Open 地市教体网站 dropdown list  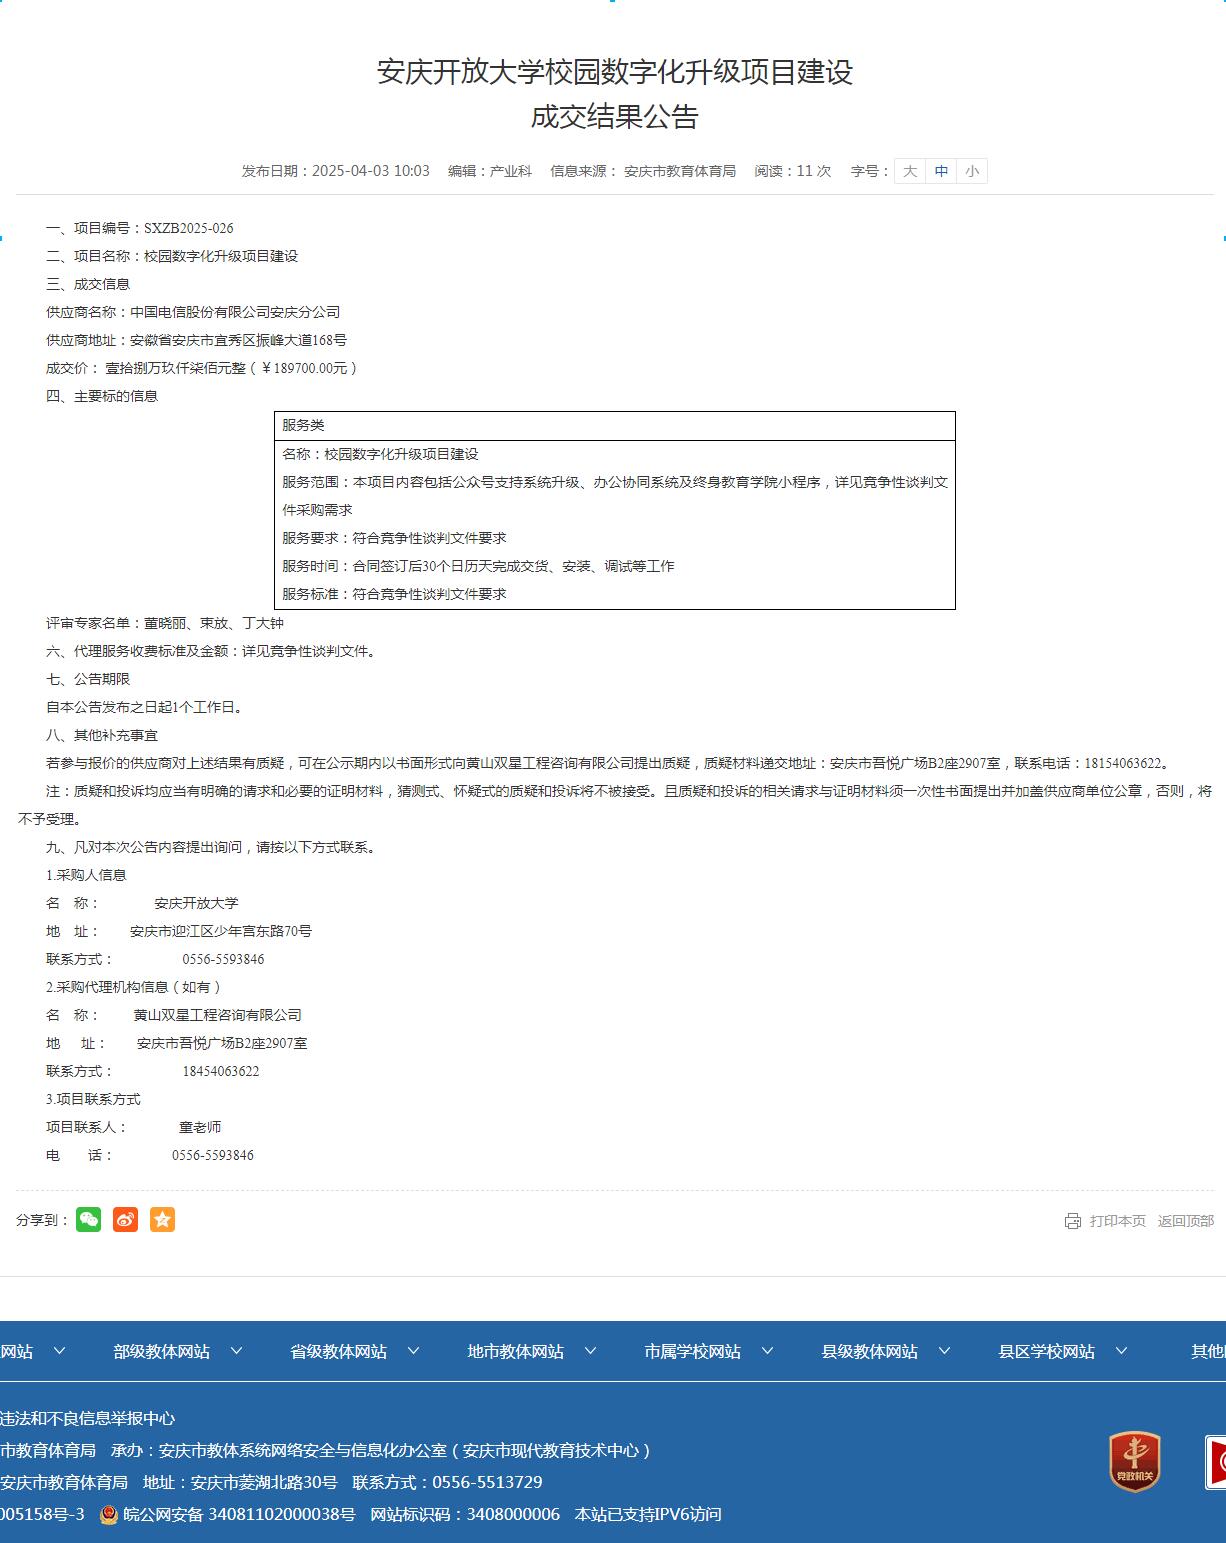coord(531,1352)
